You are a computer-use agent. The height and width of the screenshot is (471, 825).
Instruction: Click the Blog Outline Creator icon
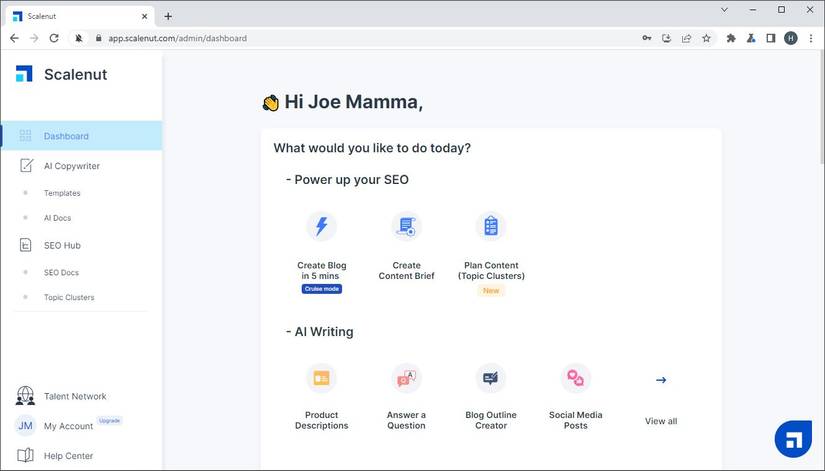point(491,378)
